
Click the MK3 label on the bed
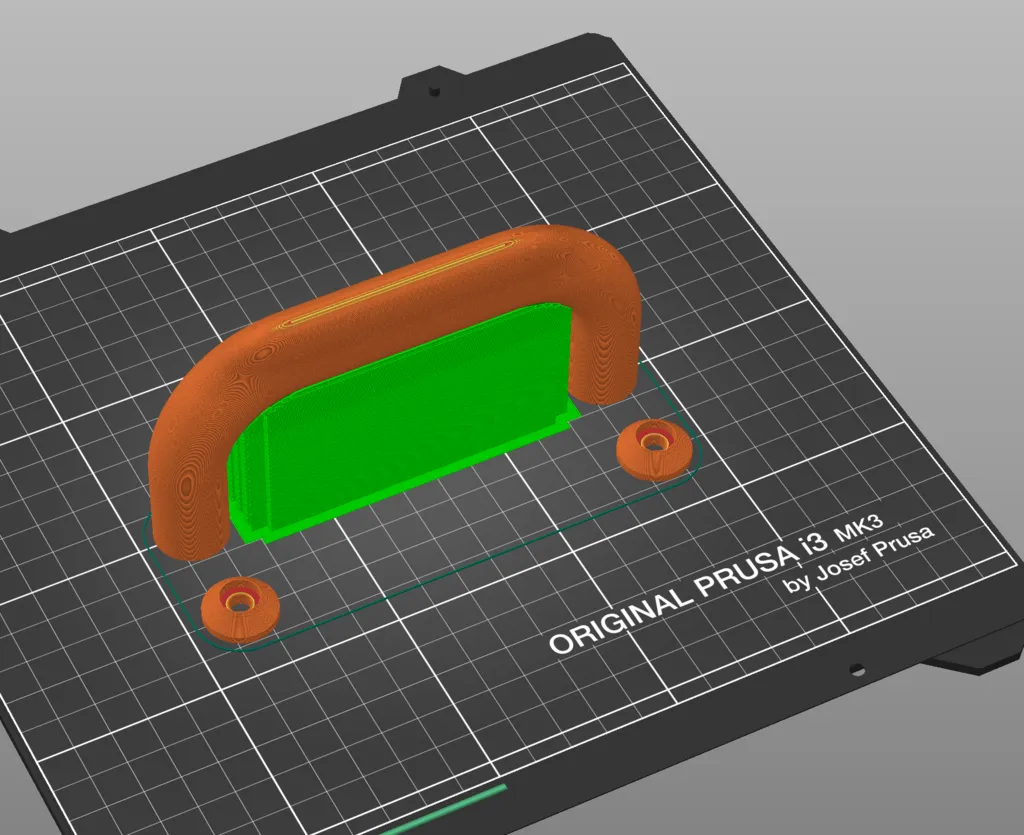(859, 531)
